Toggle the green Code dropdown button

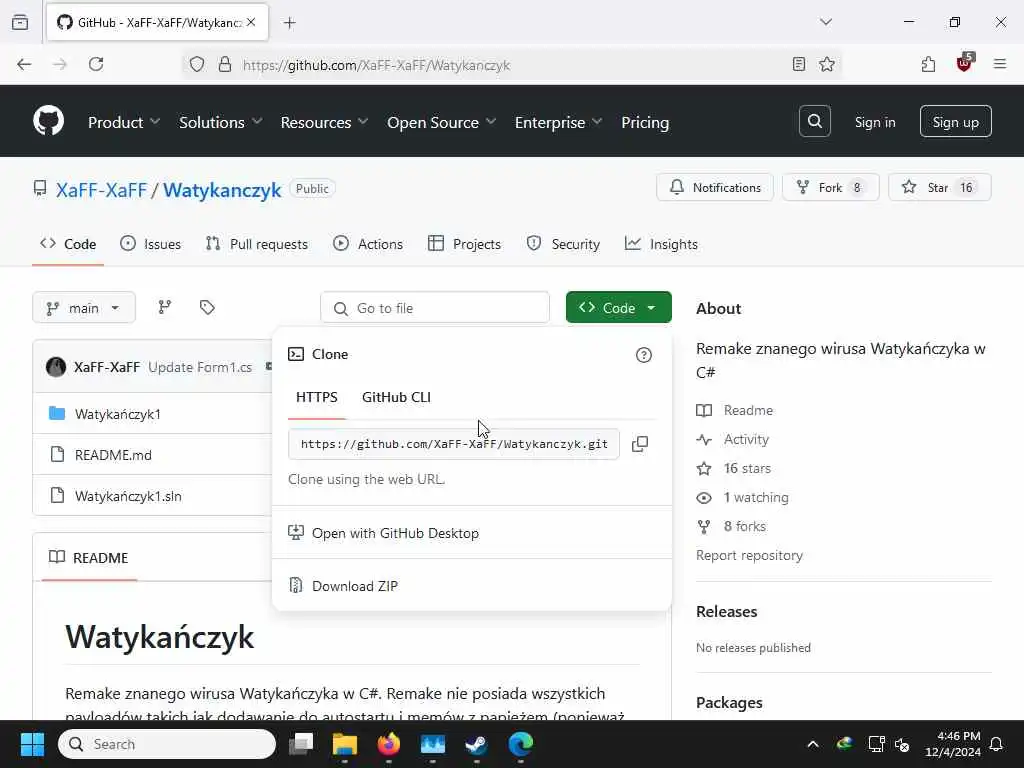618,308
